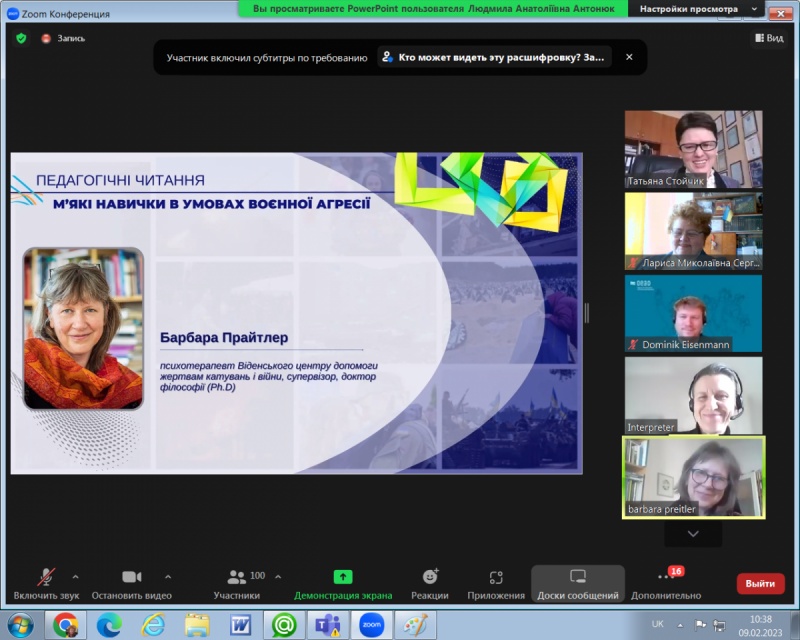The width and height of the screenshot is (800, 640).
Task: Open the transcript visibility info link
Action: coord(495,57)
